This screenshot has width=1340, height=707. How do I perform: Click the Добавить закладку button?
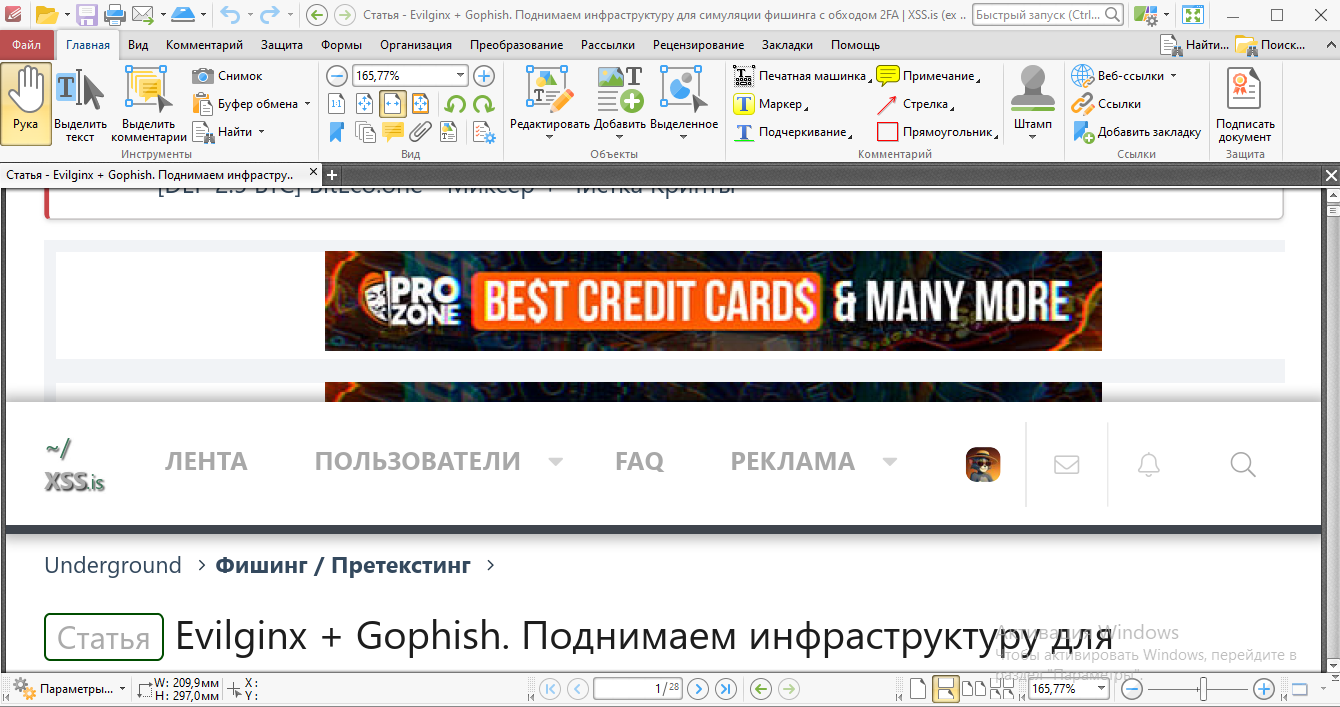1137,132
